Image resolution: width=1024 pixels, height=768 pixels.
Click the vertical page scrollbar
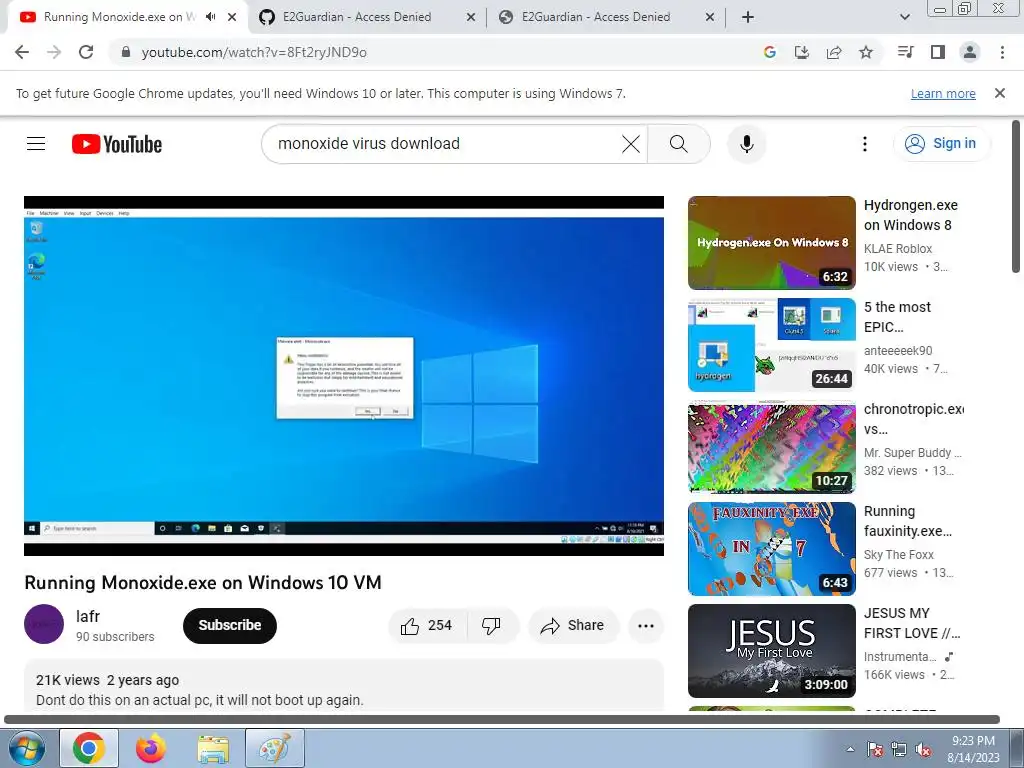click(1016, 196)
